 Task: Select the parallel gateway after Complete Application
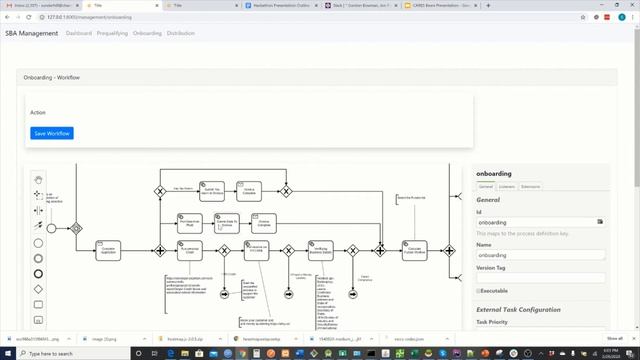[x=160, y=251]
